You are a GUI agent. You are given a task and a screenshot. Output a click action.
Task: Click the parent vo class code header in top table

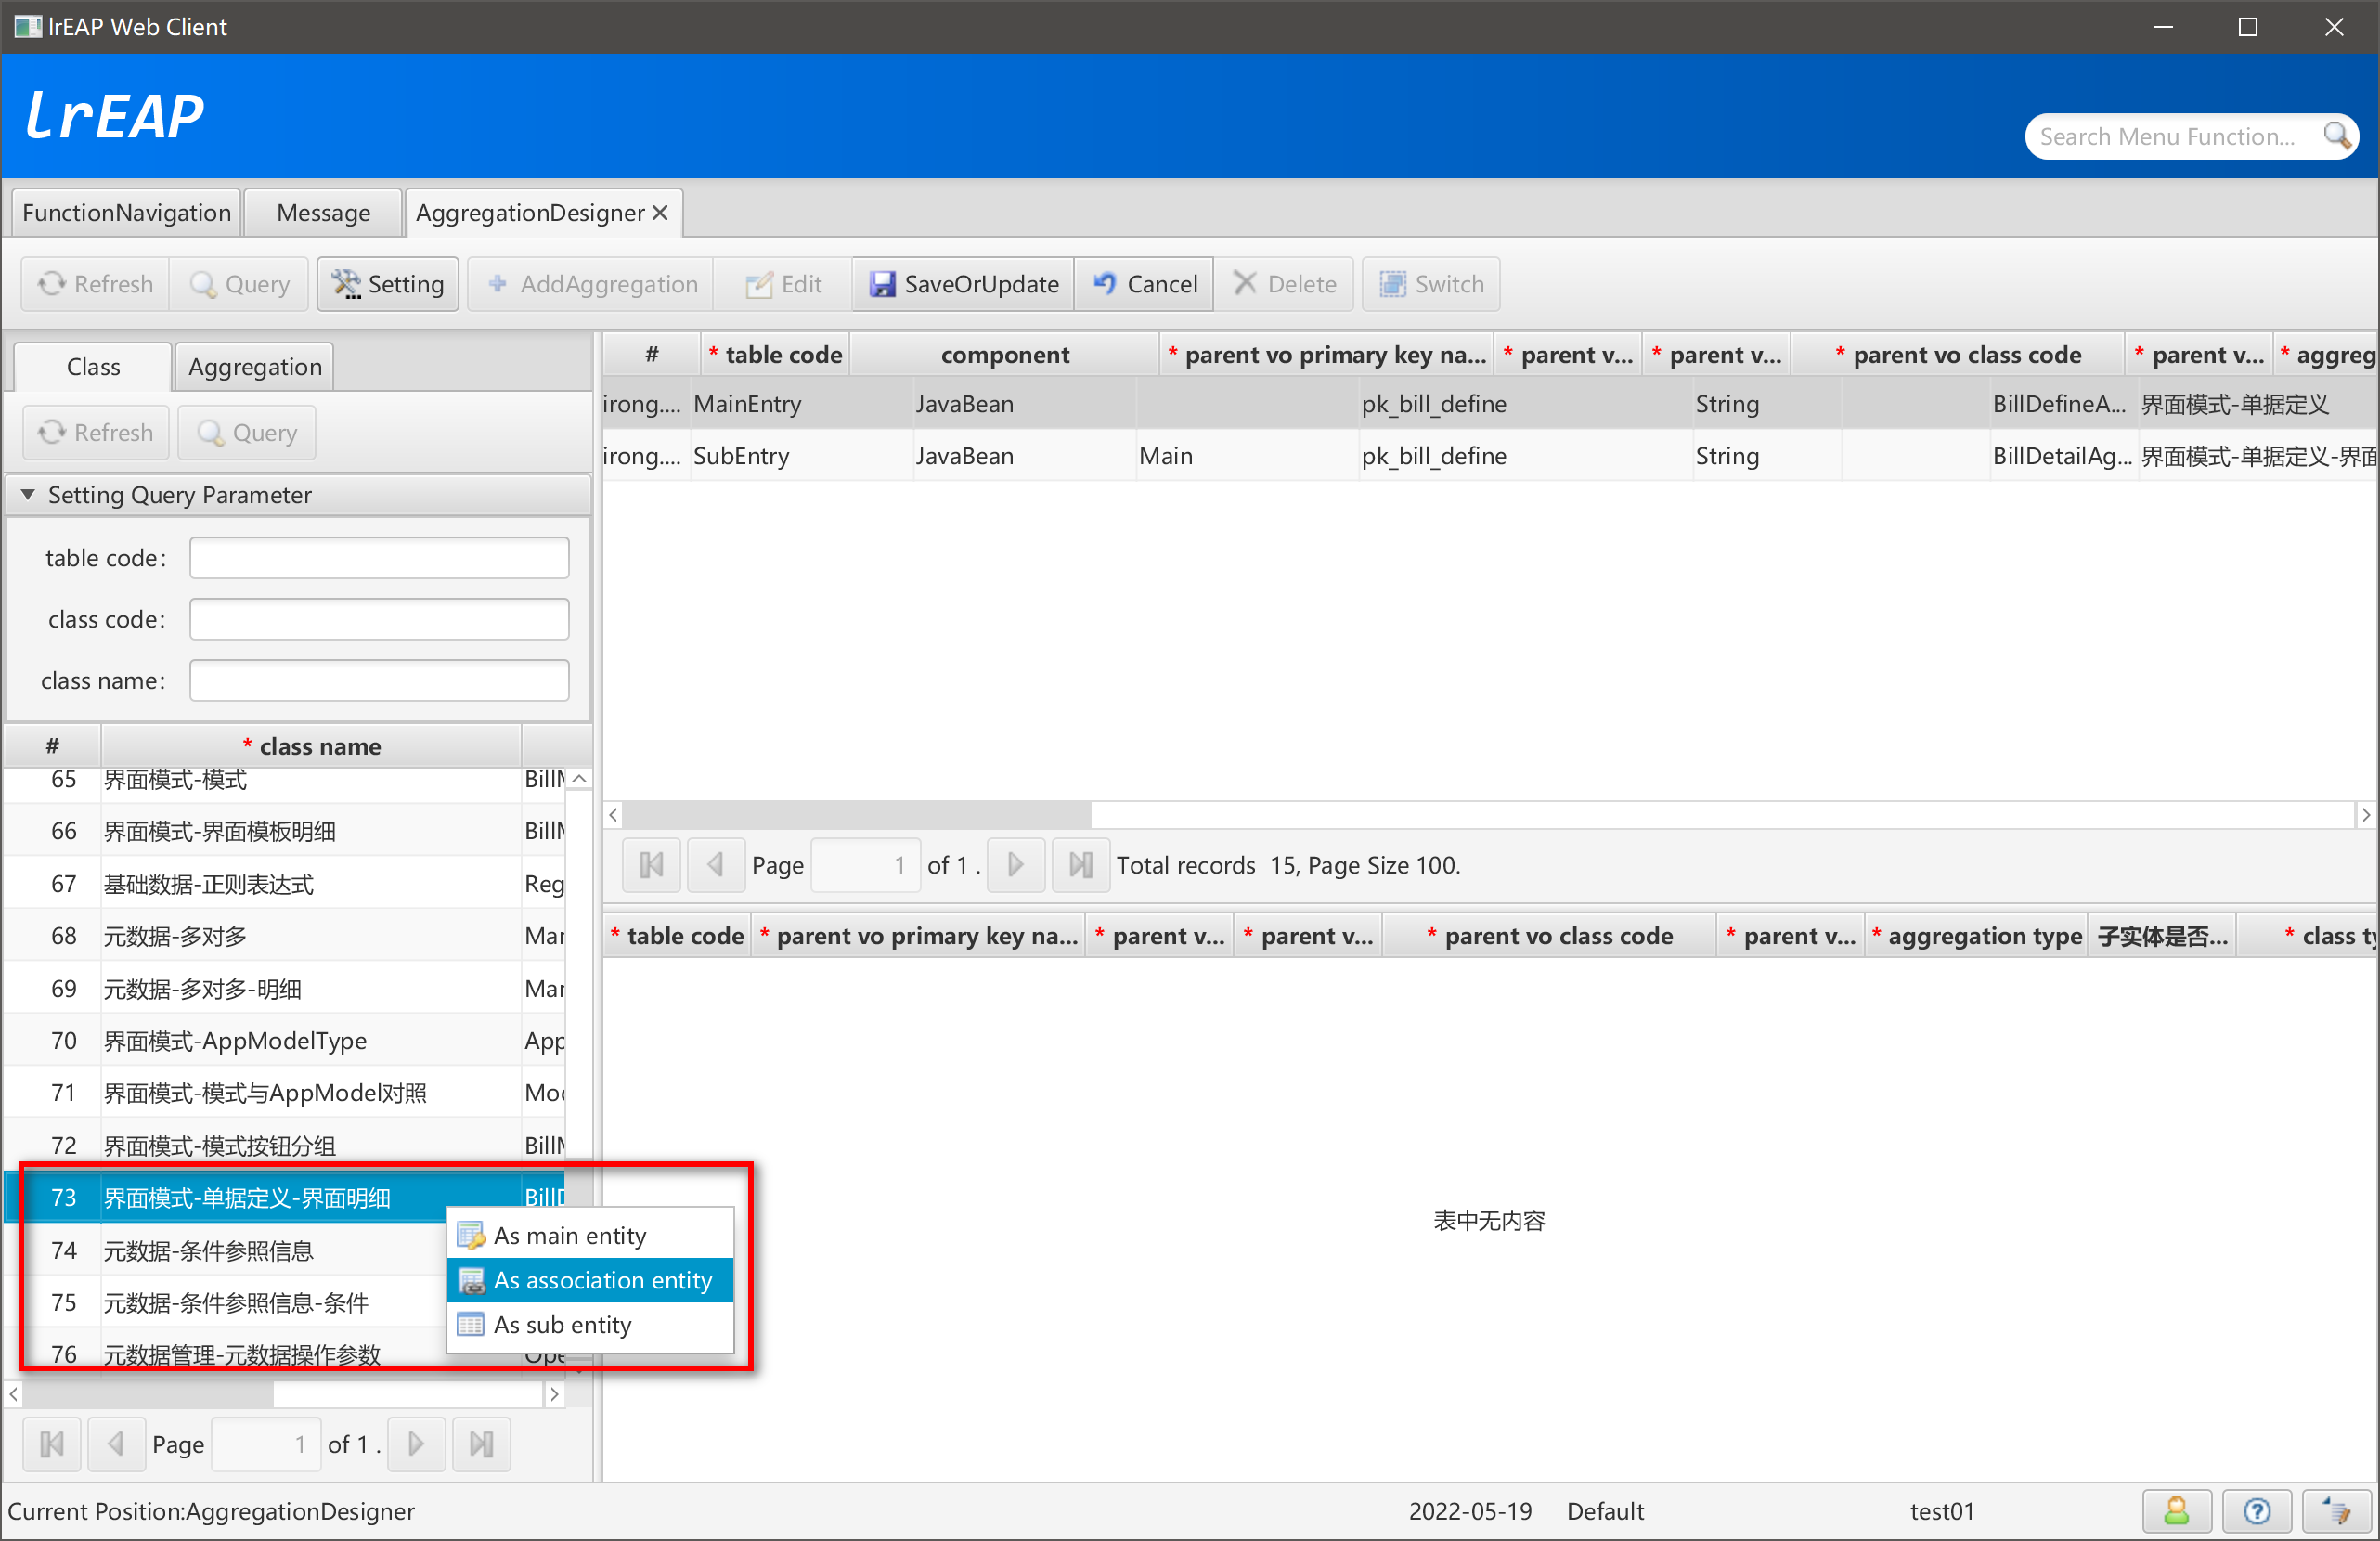point(1958,355)
